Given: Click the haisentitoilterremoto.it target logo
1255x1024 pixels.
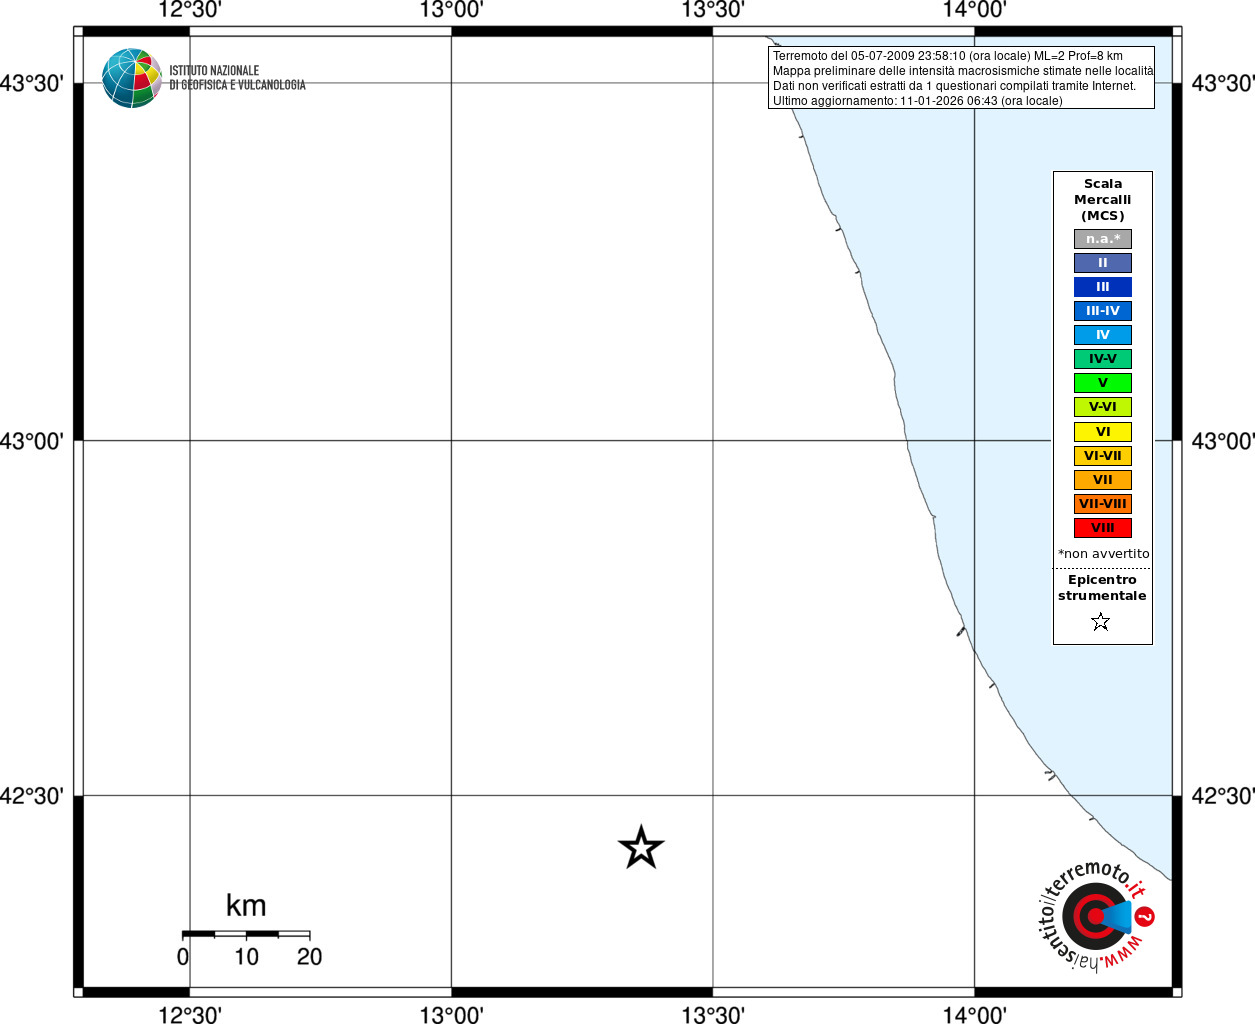Looking at the screenshot, I should click(1097, 915).
